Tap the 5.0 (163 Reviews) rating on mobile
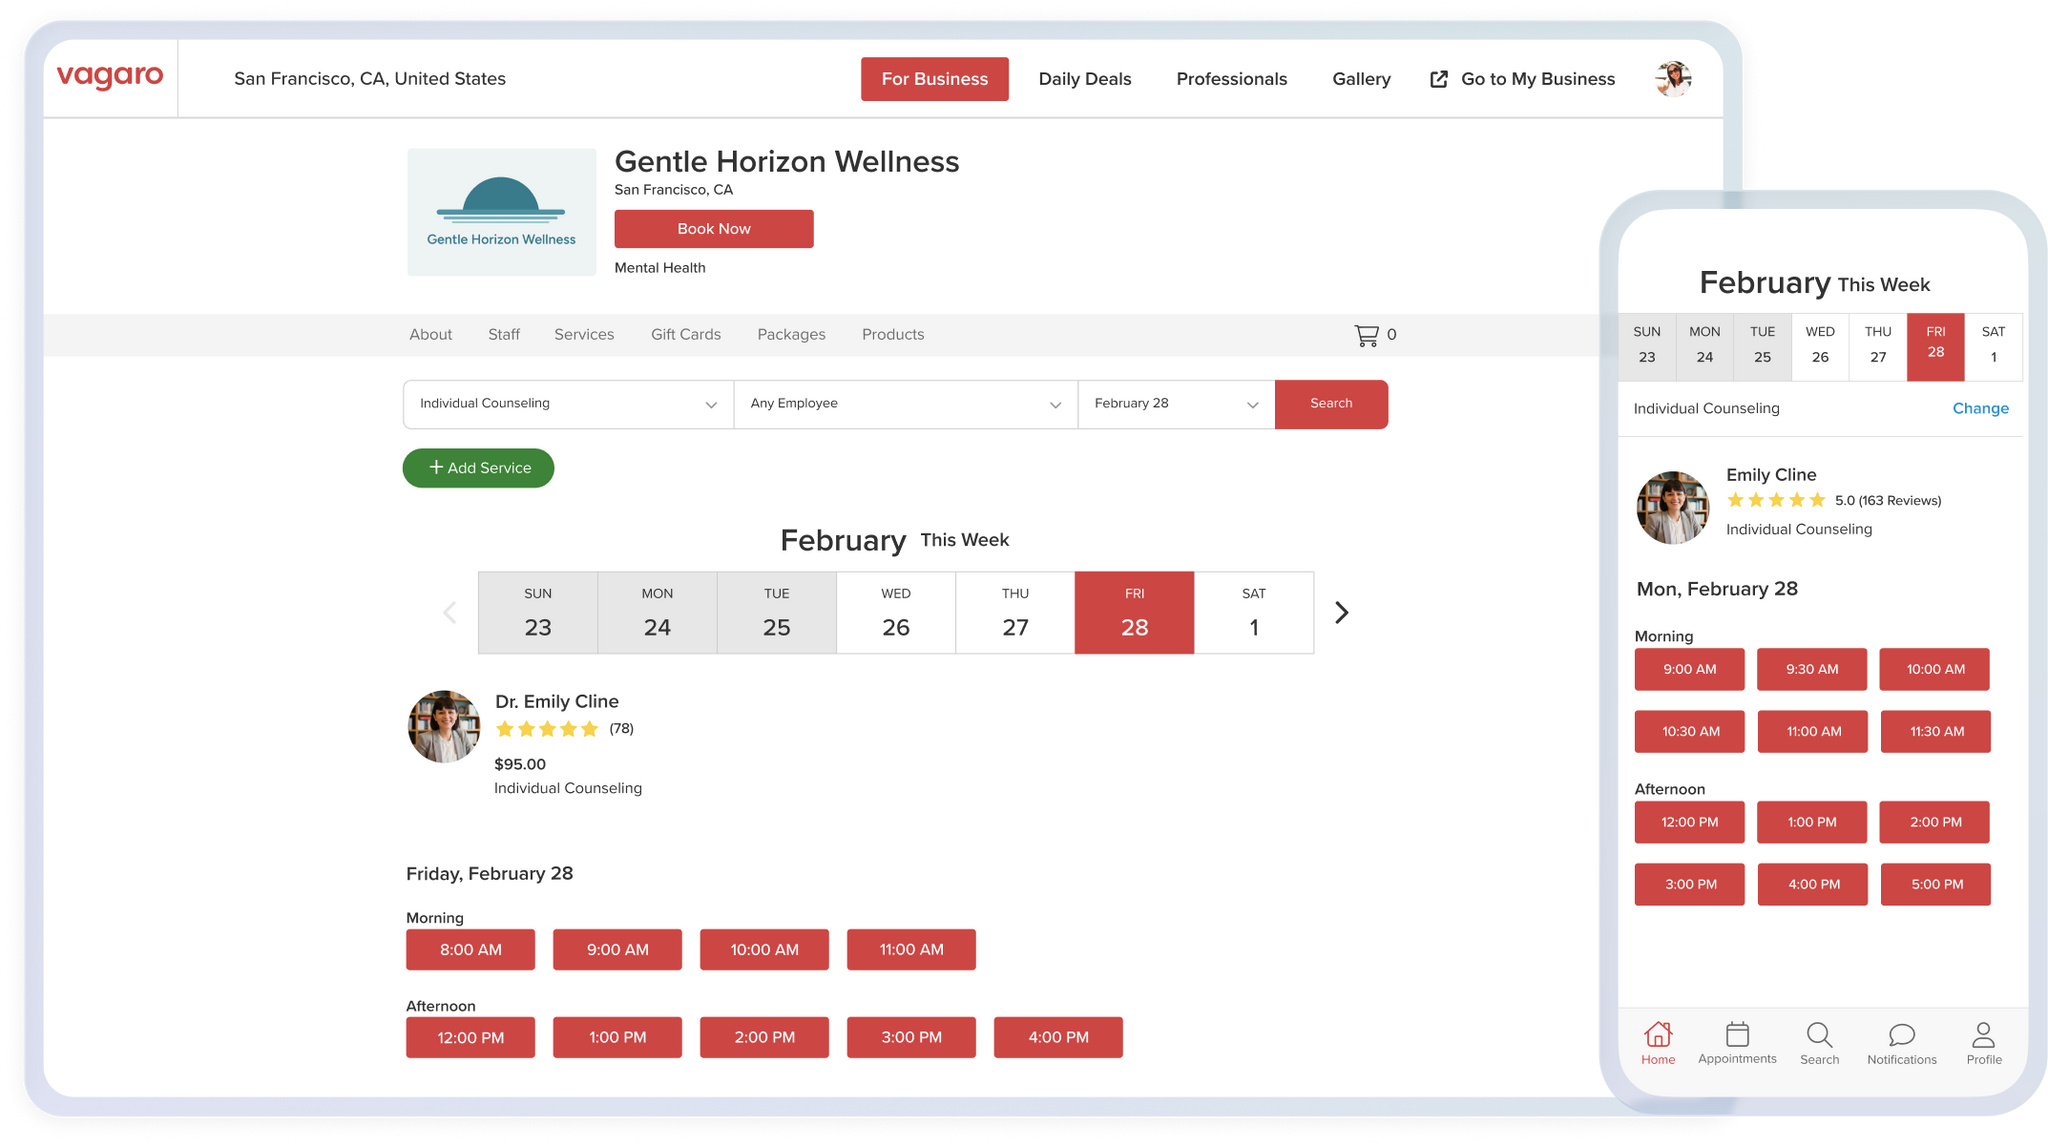 tap(1834, 500)
